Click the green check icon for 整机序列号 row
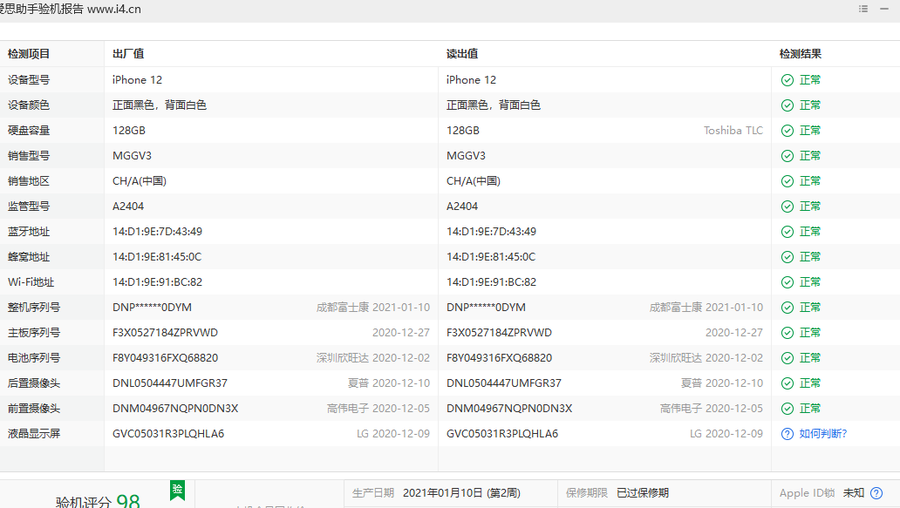This screenshot has height=508, width=900. (x=788, y=308)
